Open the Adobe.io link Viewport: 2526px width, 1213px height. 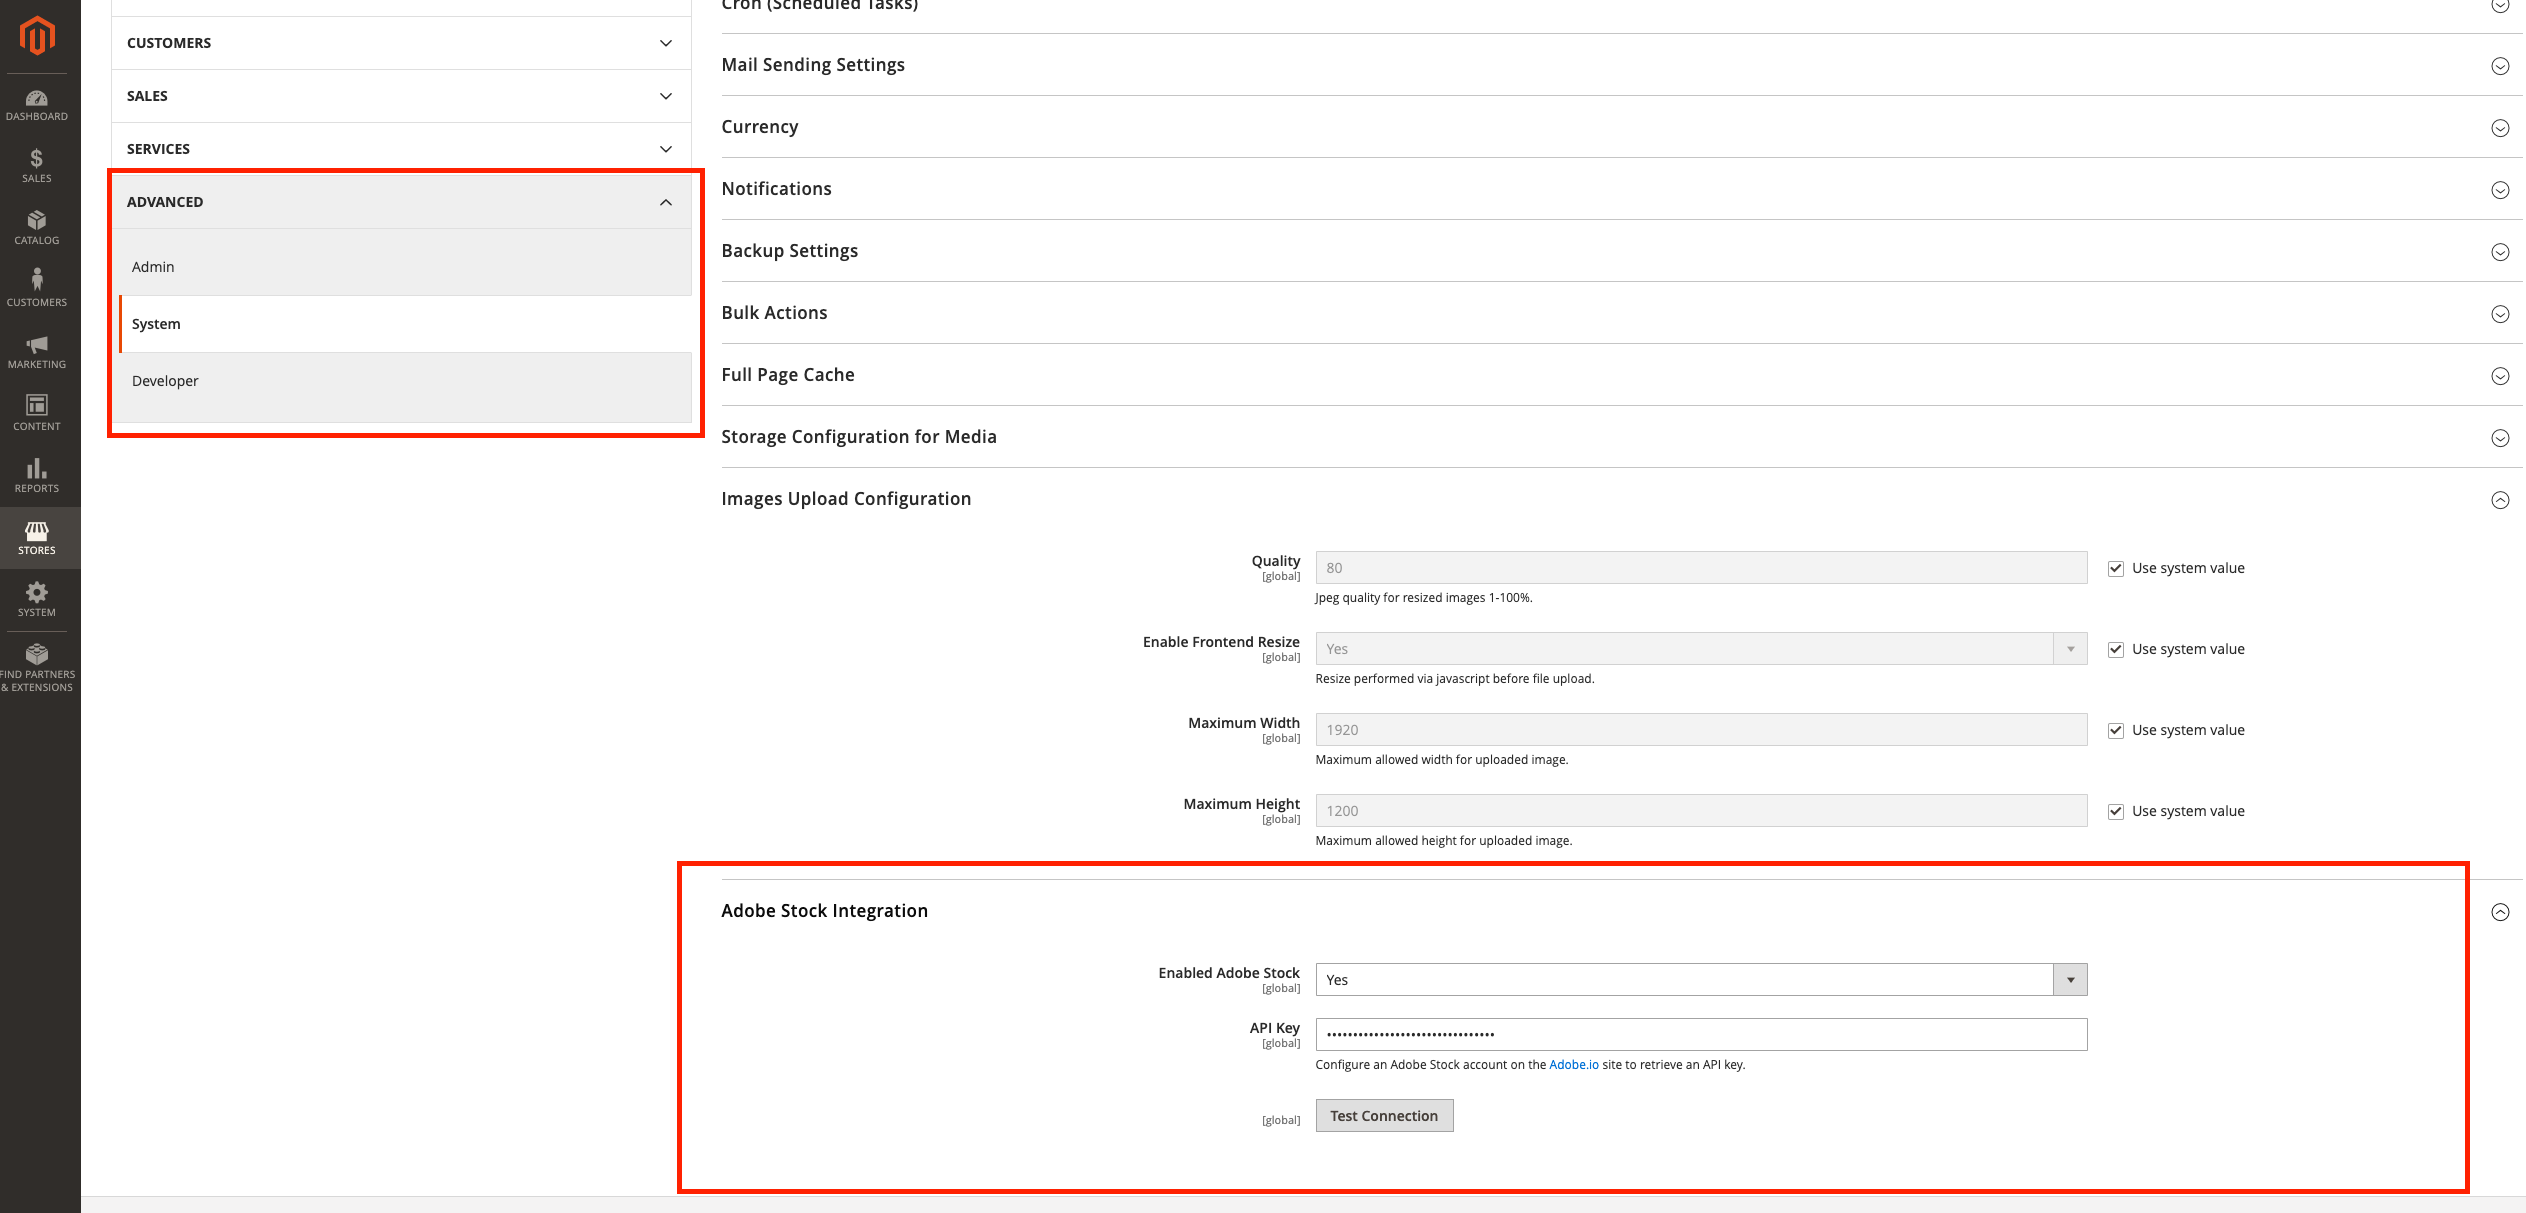[x=1573, y=1064]
